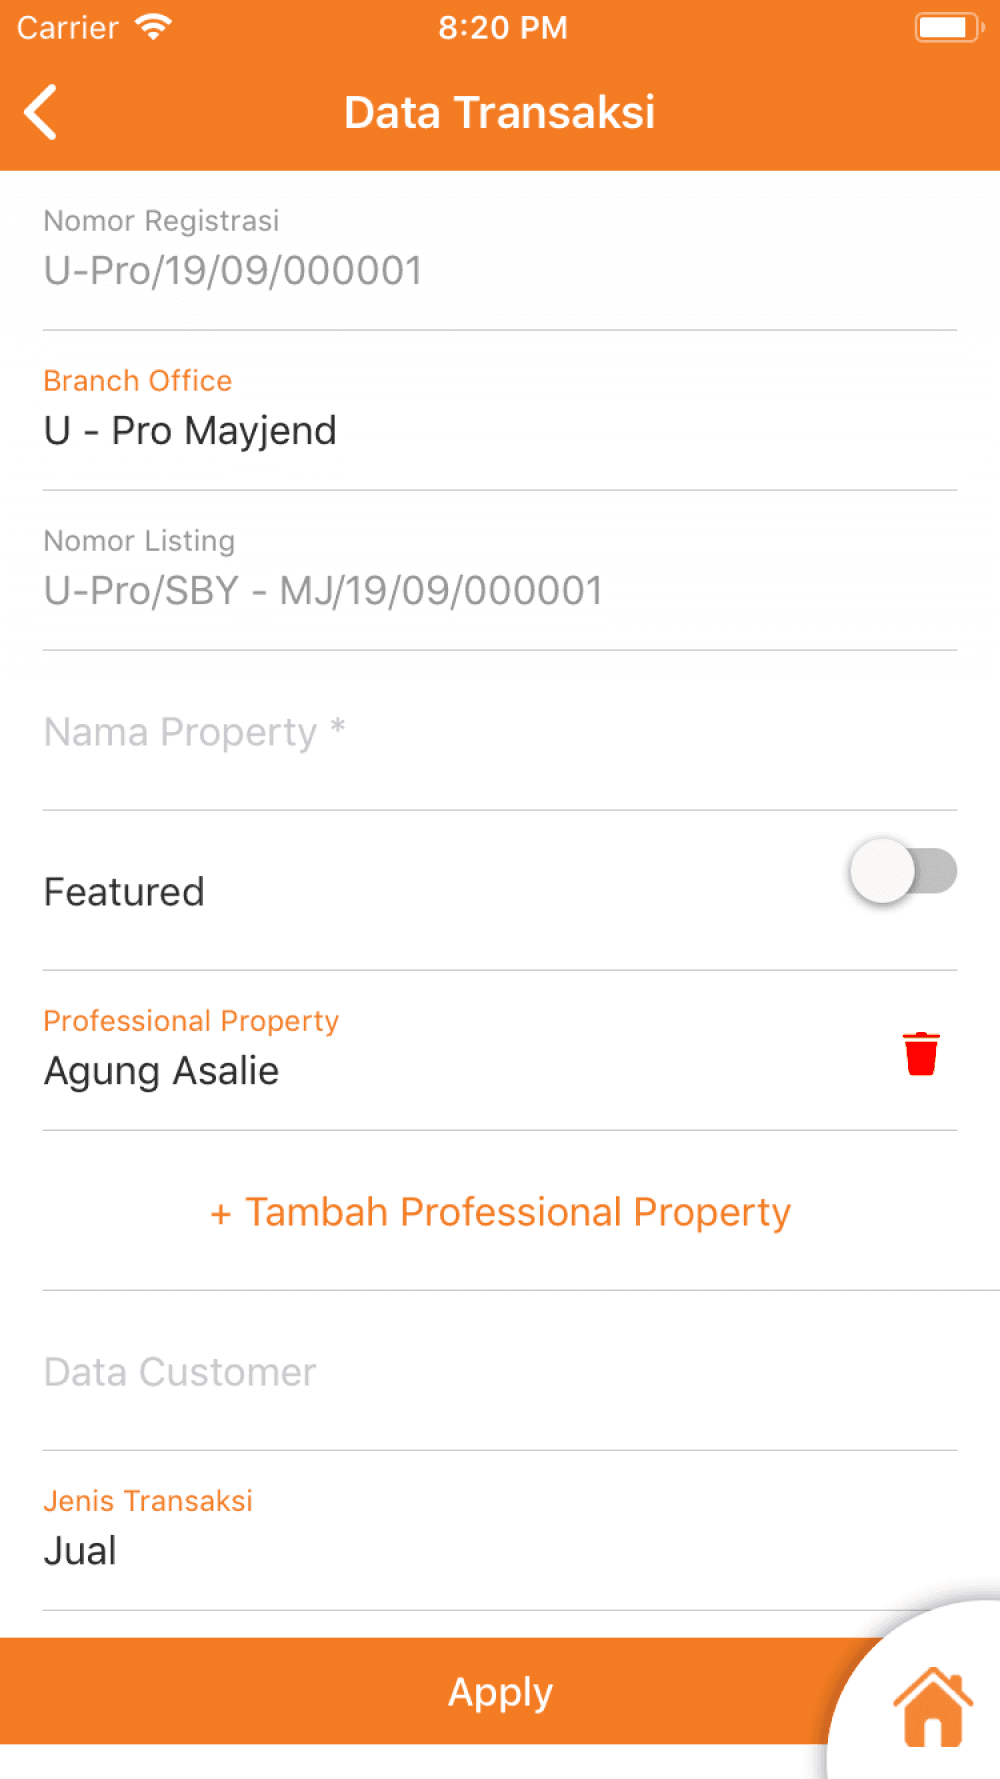Viewport: 1000px width, 1779px height.
Task: Tap the Data Transaksi title
Action: (x=500, y=112)
